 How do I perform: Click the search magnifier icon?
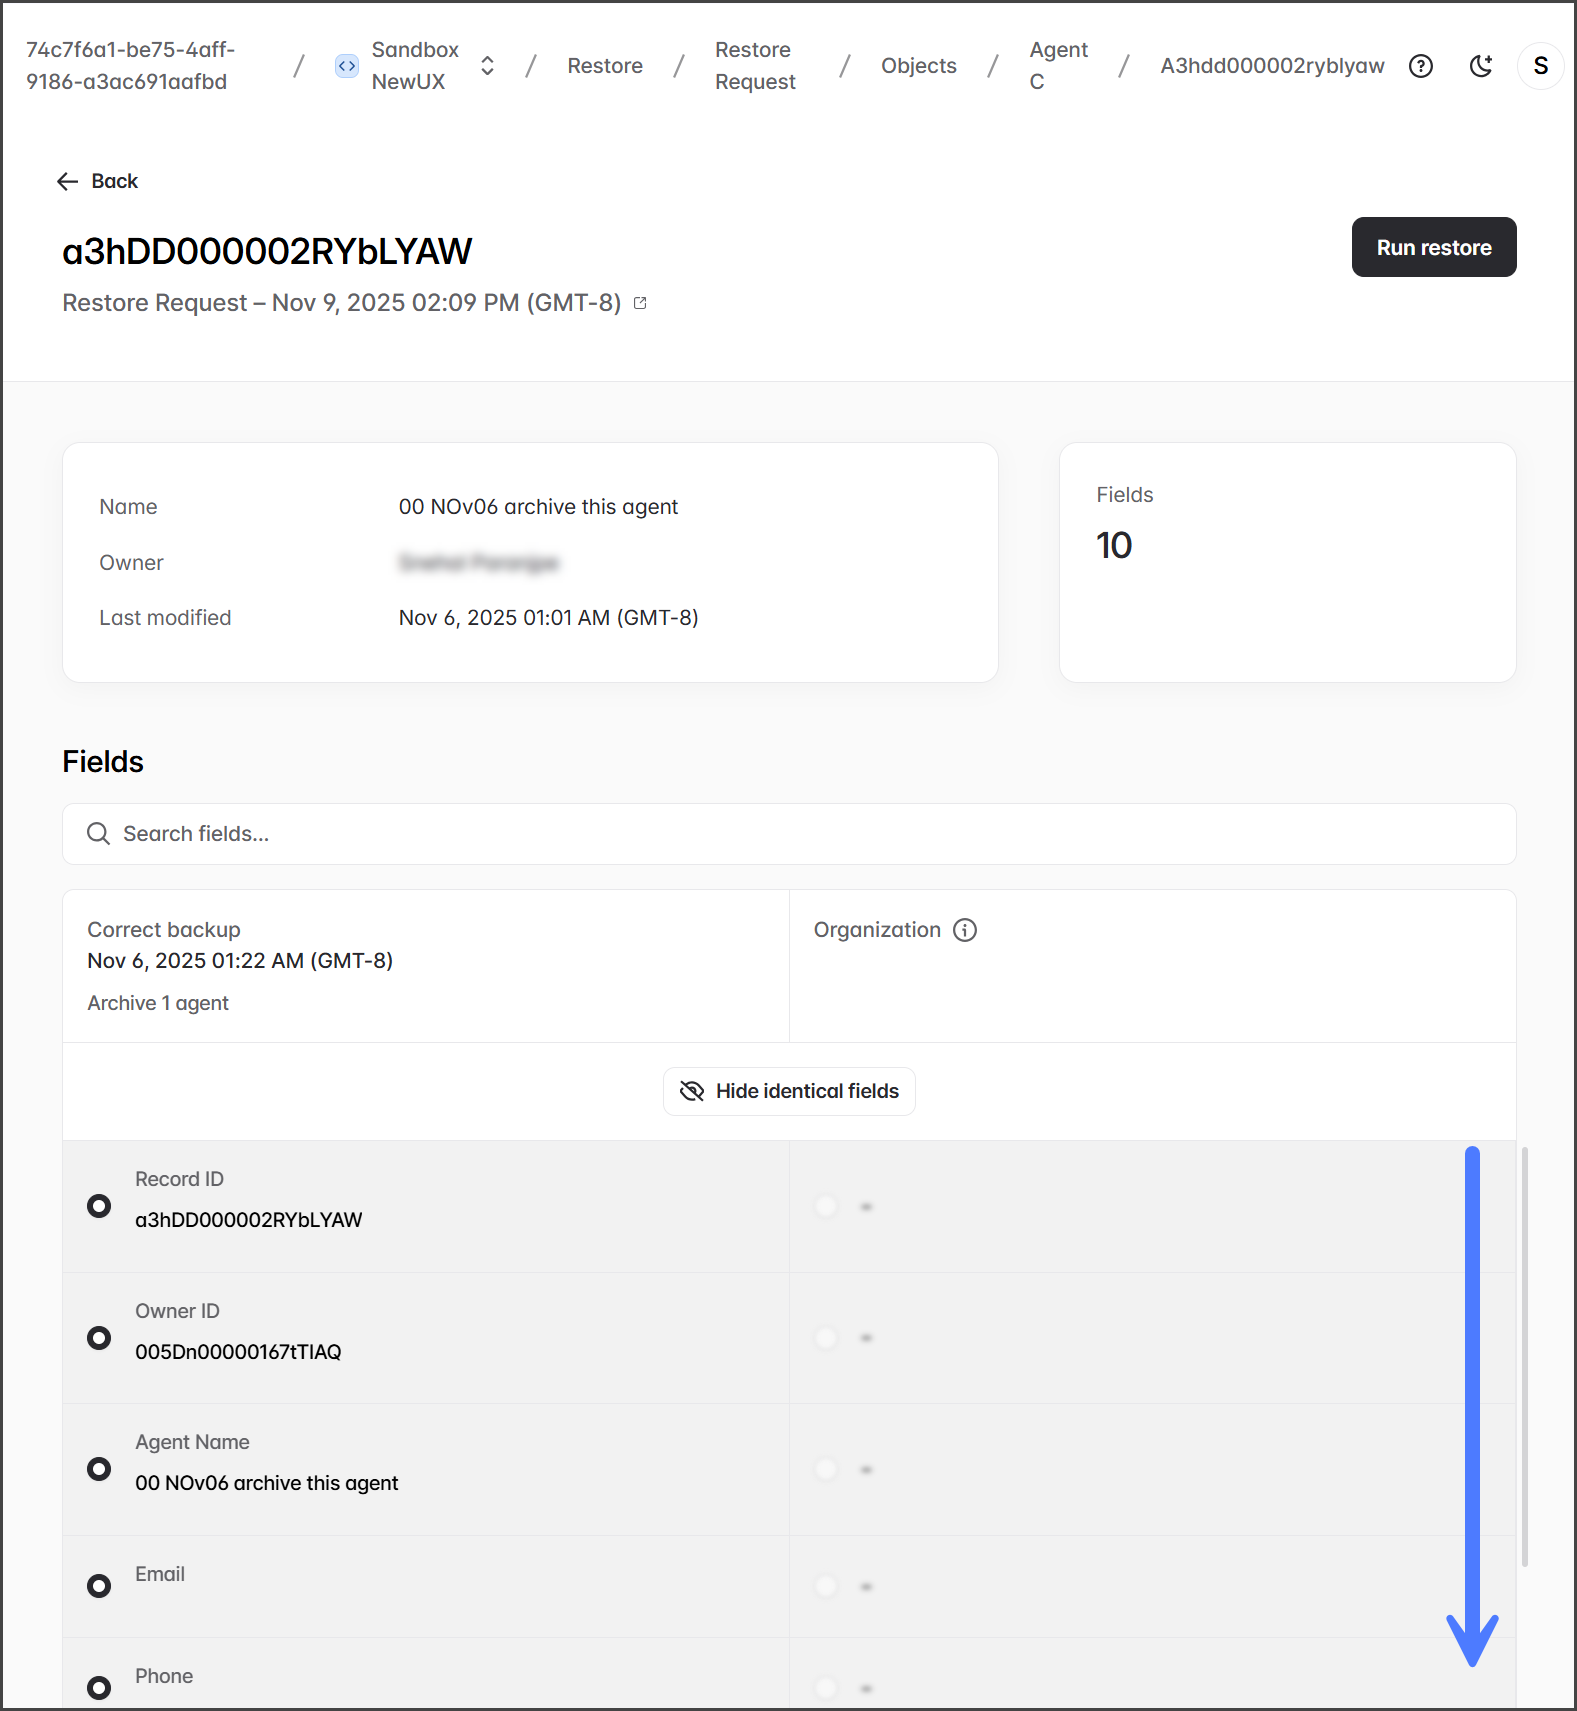pyautogui.click(x=98, y=834)
